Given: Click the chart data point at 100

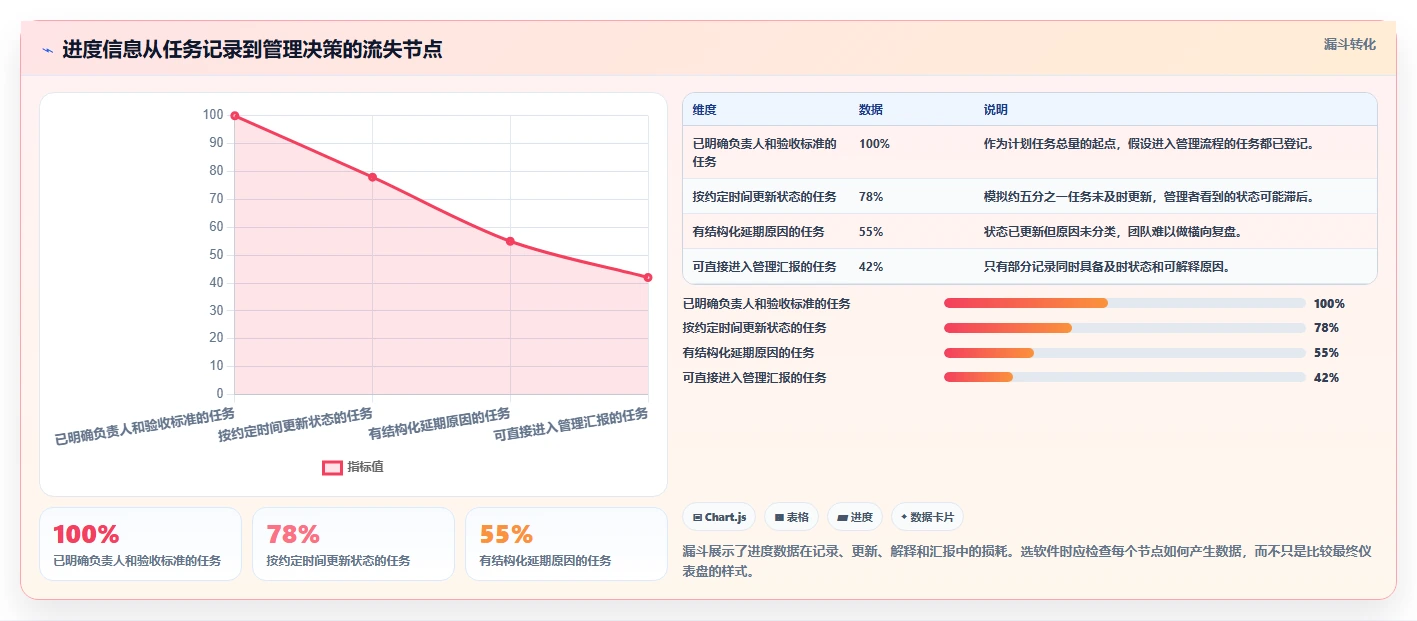Looking at the screenshot, I should 234,116.
